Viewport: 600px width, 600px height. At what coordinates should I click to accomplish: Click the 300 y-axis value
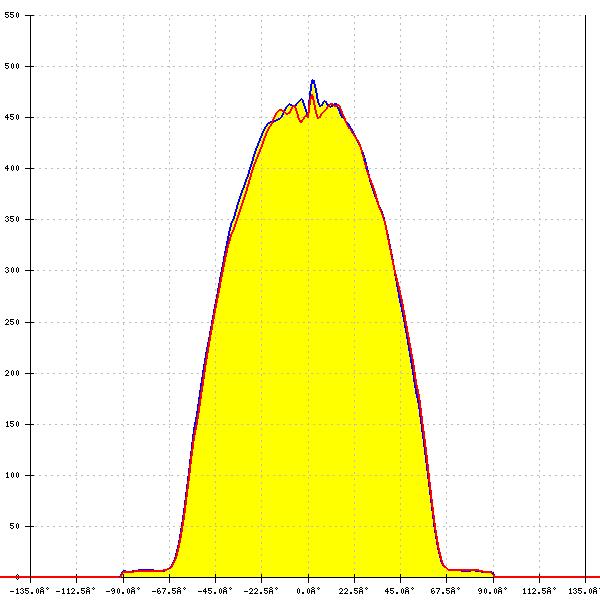(12, 270)
